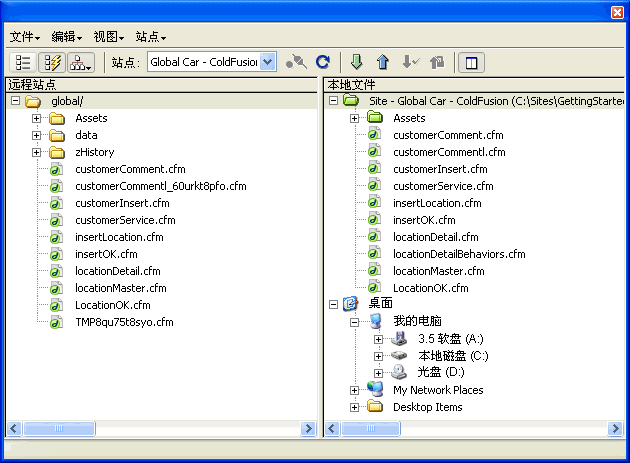Expand the remote zHistory folder
The width and height of the screenshot is (630, 463).
[x=37, y=152]
